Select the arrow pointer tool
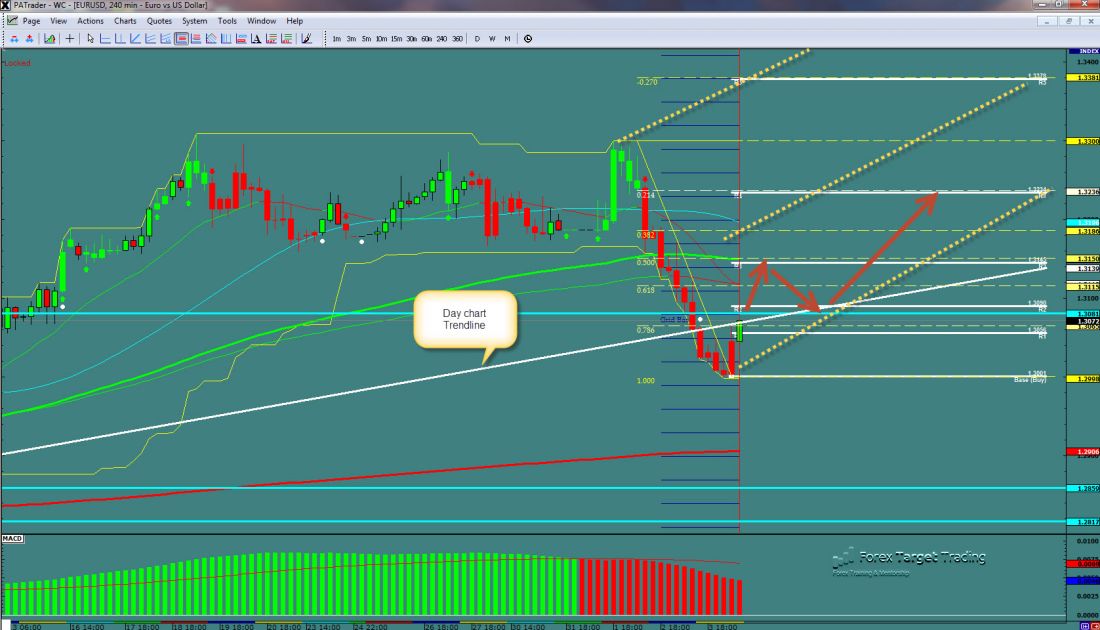The width and height of the screenshot is (1100, 630). [90, 39]
